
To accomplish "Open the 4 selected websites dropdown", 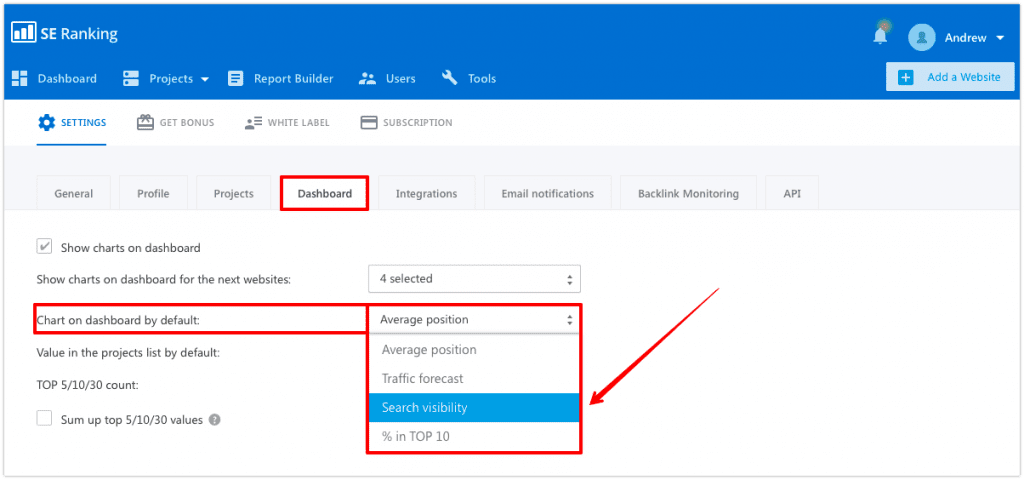I will [x=474, y=279].
